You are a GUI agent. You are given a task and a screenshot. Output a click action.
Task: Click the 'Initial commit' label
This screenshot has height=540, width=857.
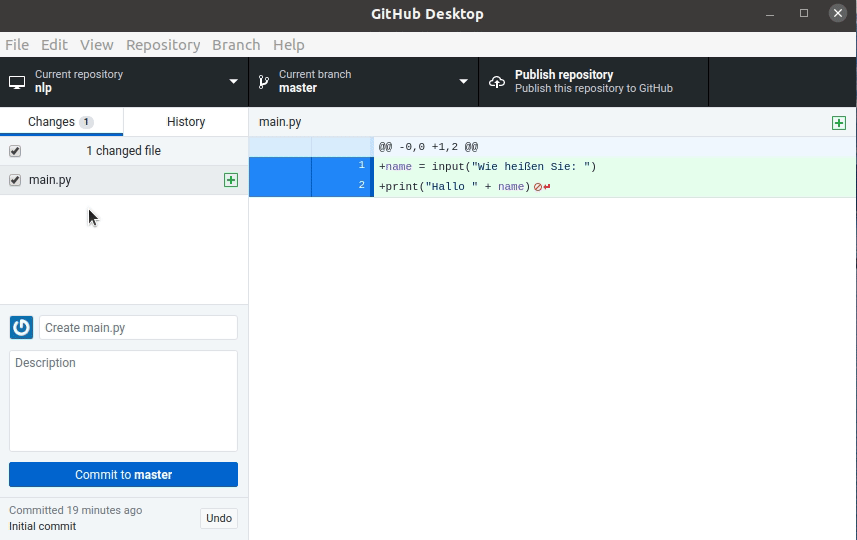click(43, 526)
